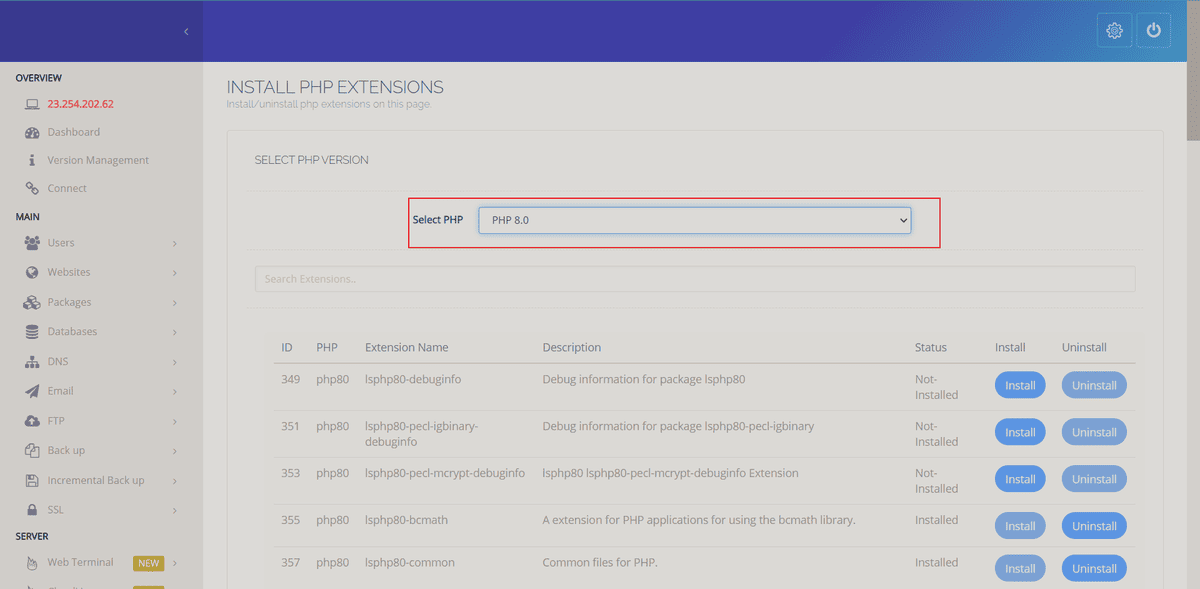Click the SSL padlock icon
Viewport: 1200px width, 589px height.
coord(32,510)
